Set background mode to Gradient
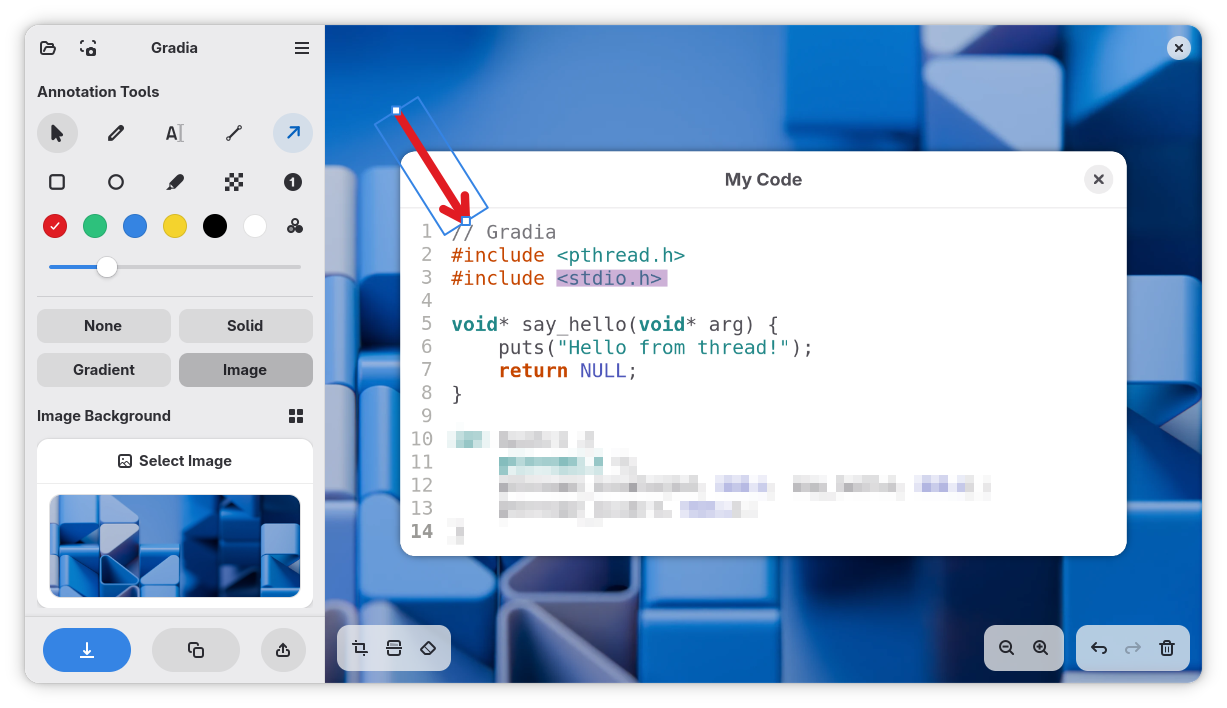The width and height of the screenshot is (1227, 708). coord(104,370)
